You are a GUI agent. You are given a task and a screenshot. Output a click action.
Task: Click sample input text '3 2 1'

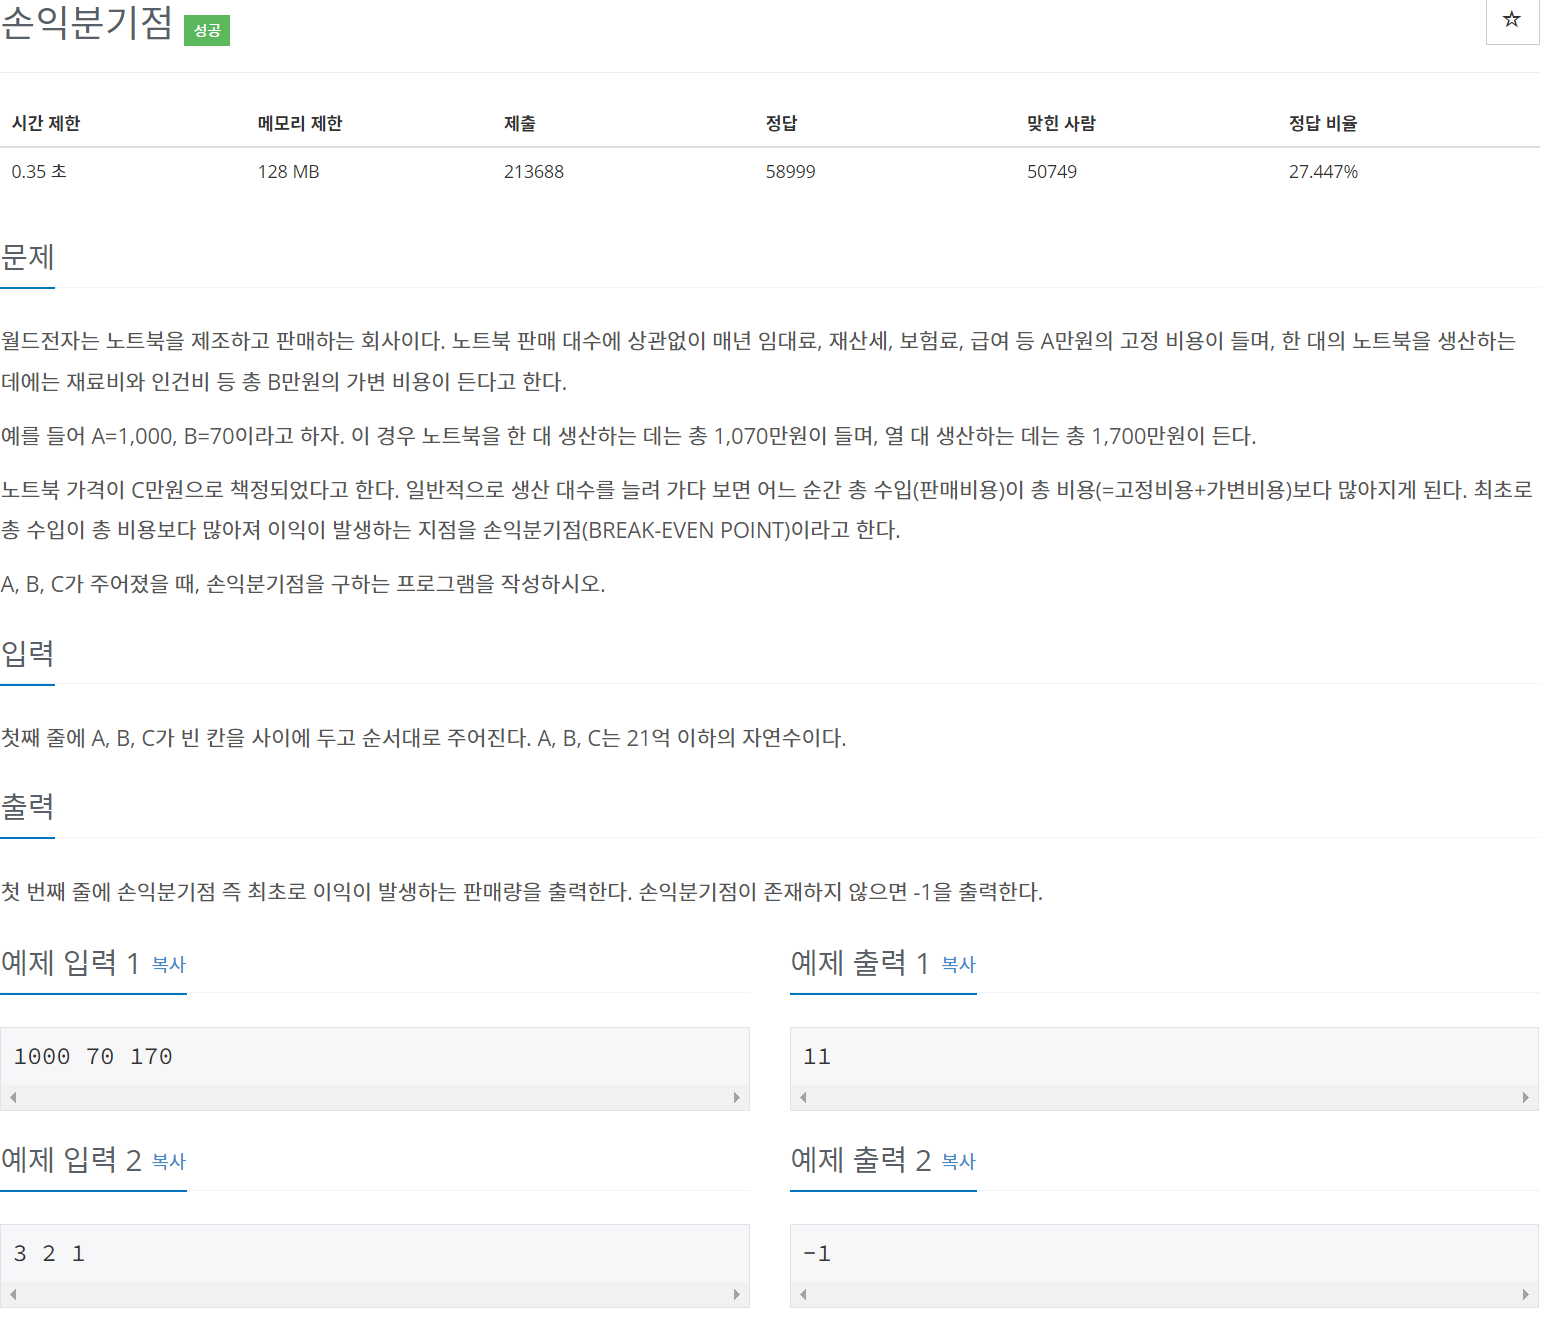coord(49,1254)
